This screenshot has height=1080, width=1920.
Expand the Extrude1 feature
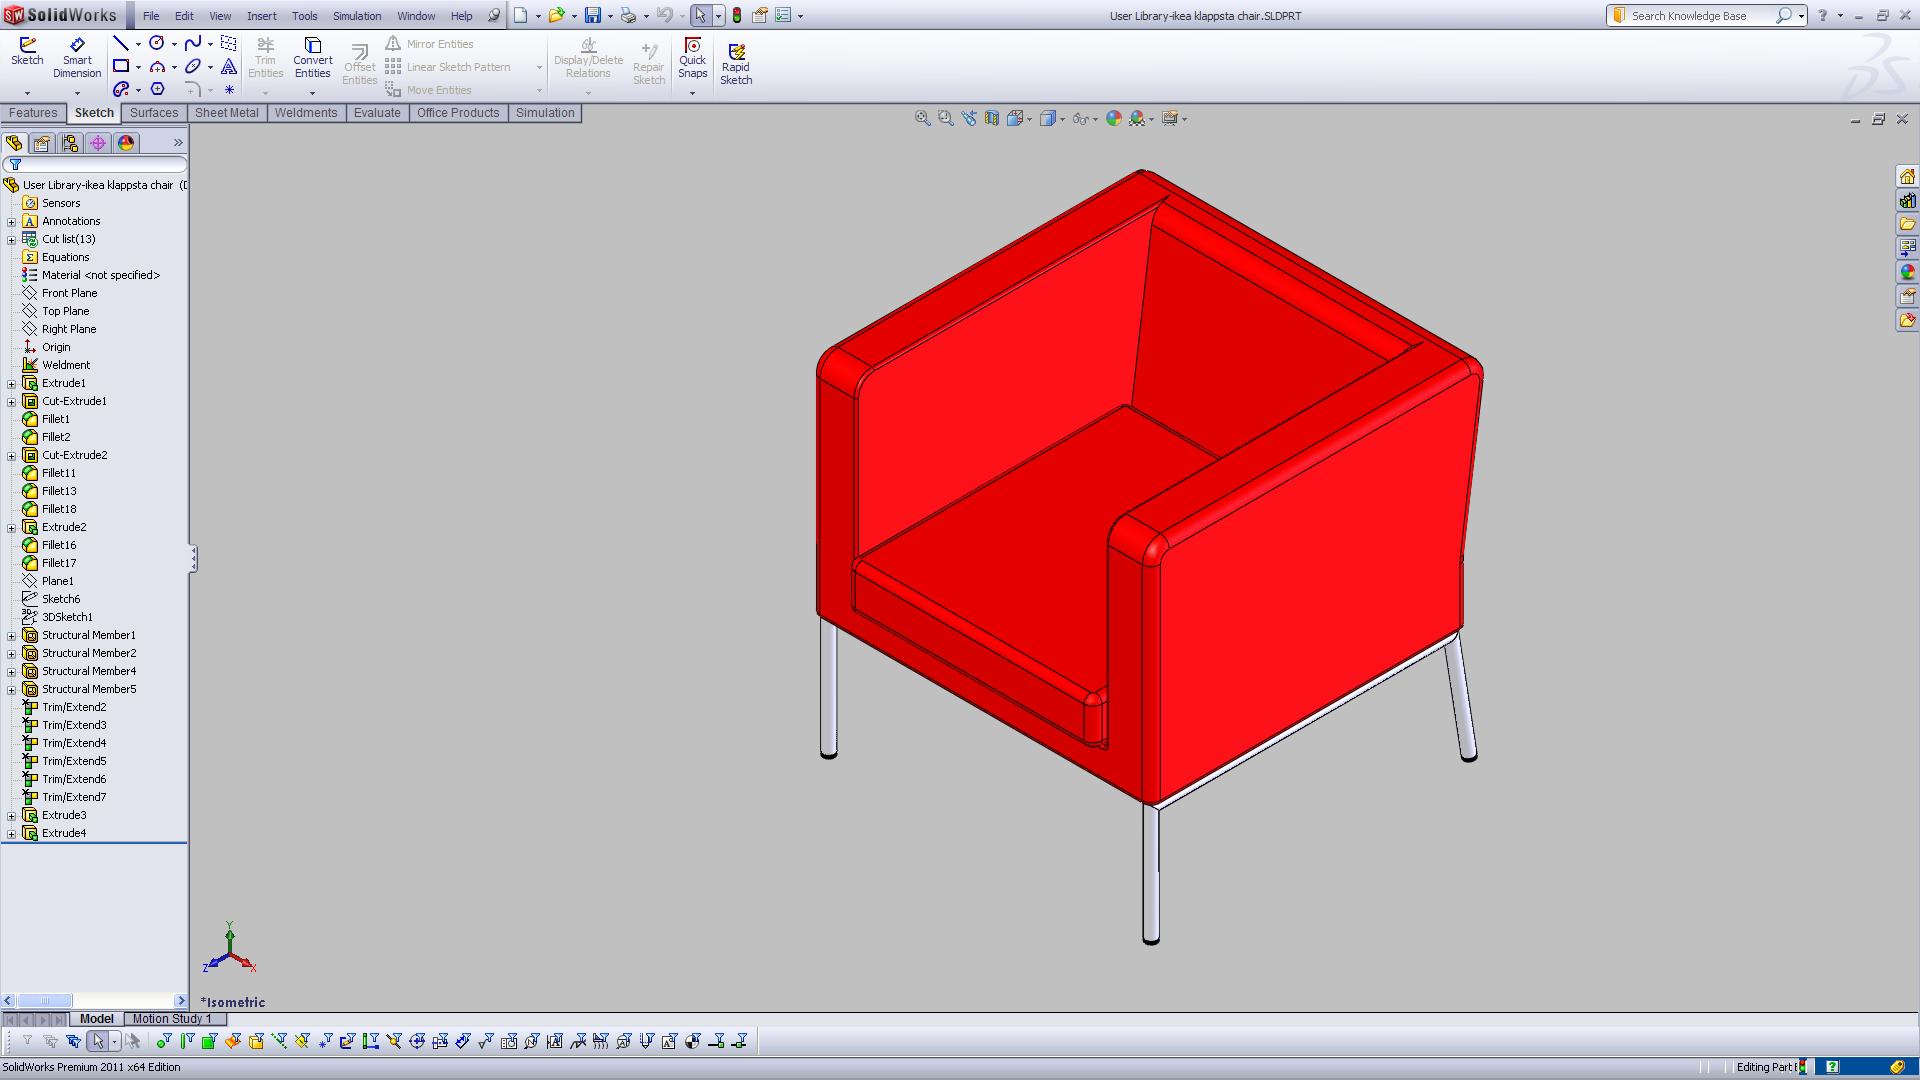[11, 383]
